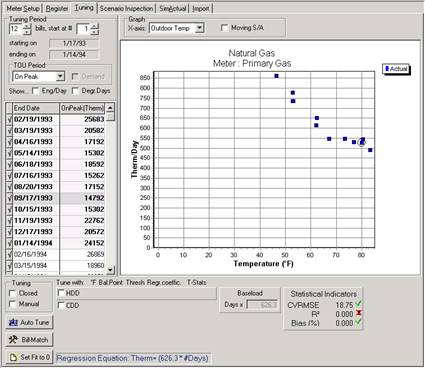The height and width of the screenshot is (368, 425).
Task: Toggle checkmark for 08/20/1993 bill
Action: 9,187
